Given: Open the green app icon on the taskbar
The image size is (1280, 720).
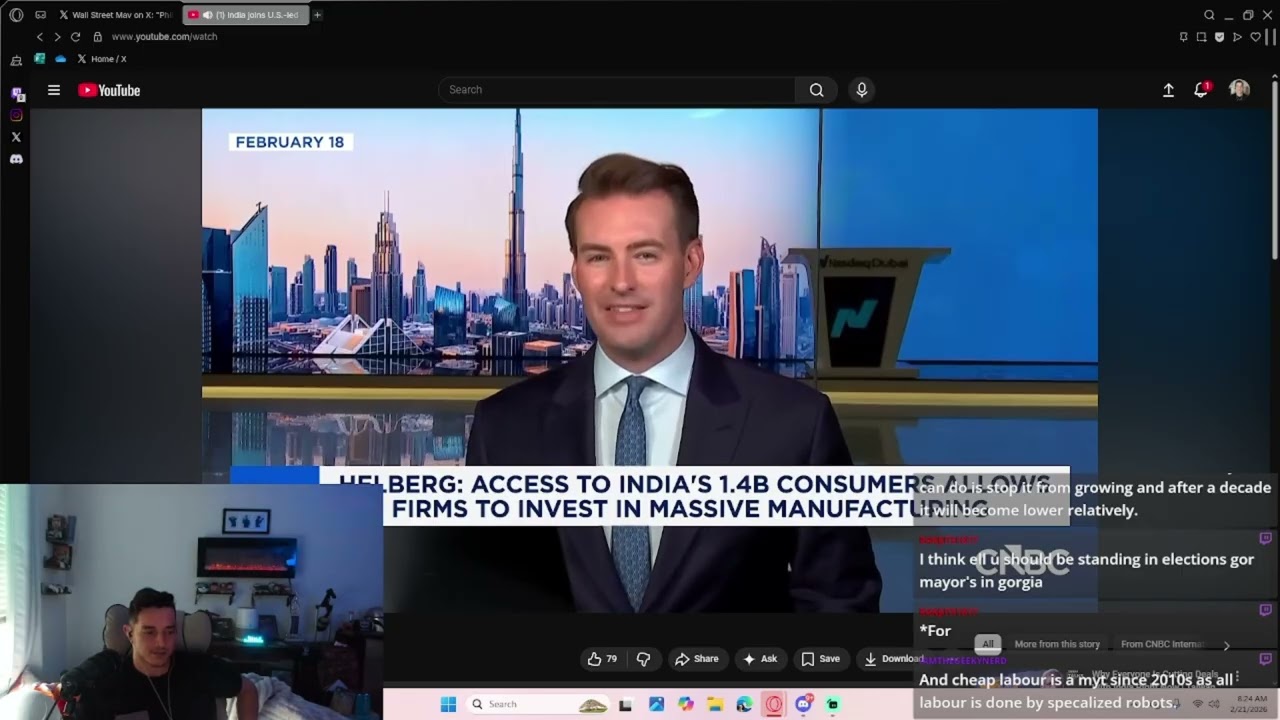Looking at the screenshot, I should coord(832,704).
